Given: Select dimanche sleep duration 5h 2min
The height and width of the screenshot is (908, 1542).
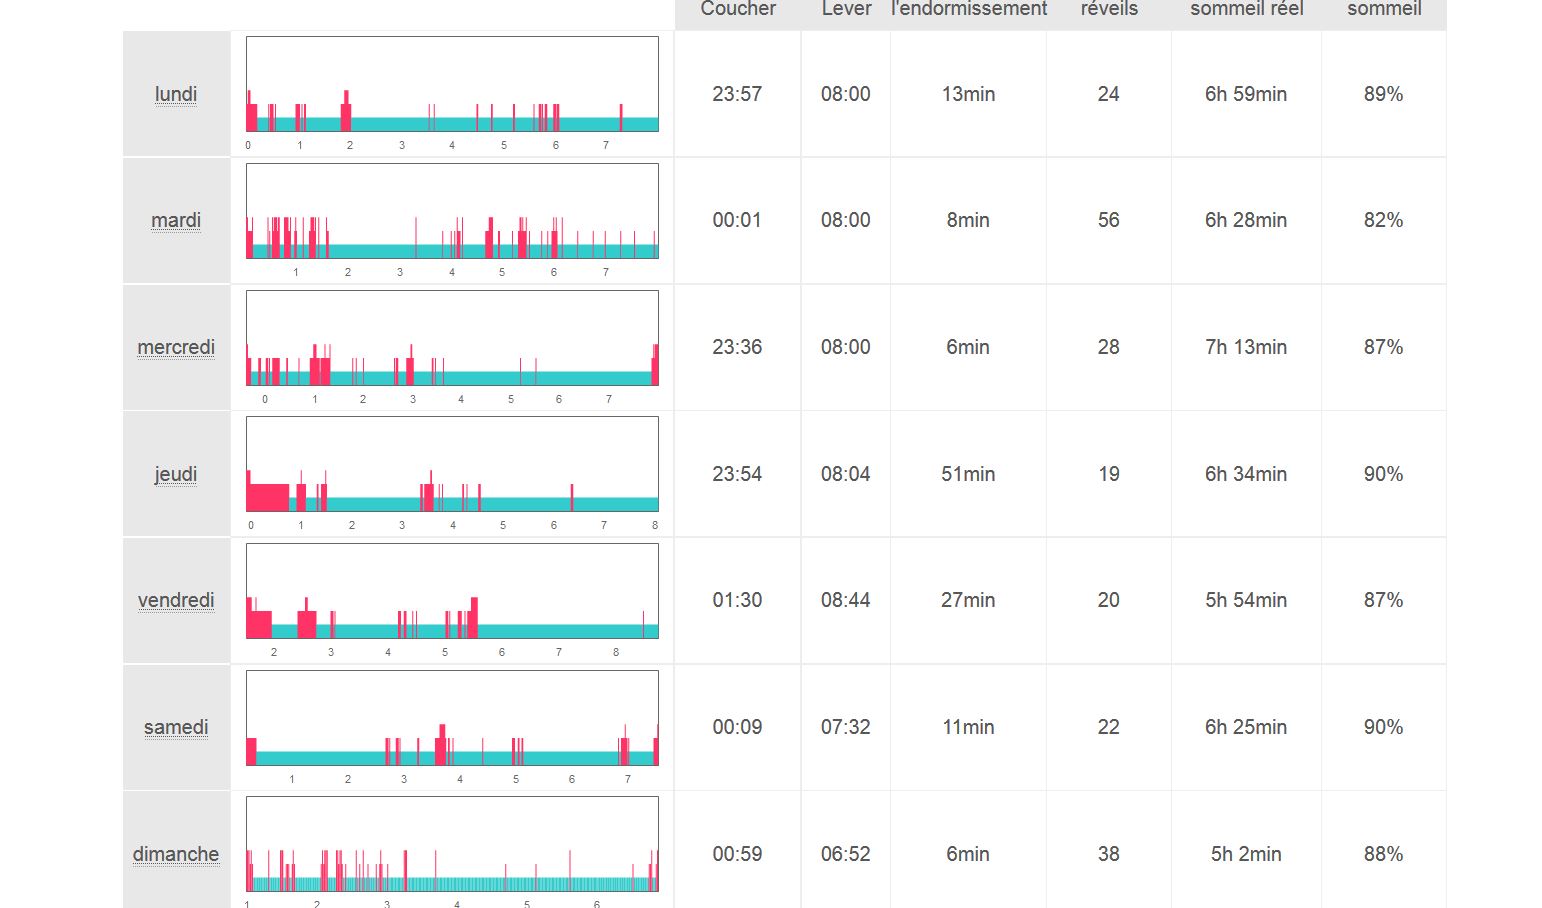Looking at the screenshot, I should (1246, 854).
